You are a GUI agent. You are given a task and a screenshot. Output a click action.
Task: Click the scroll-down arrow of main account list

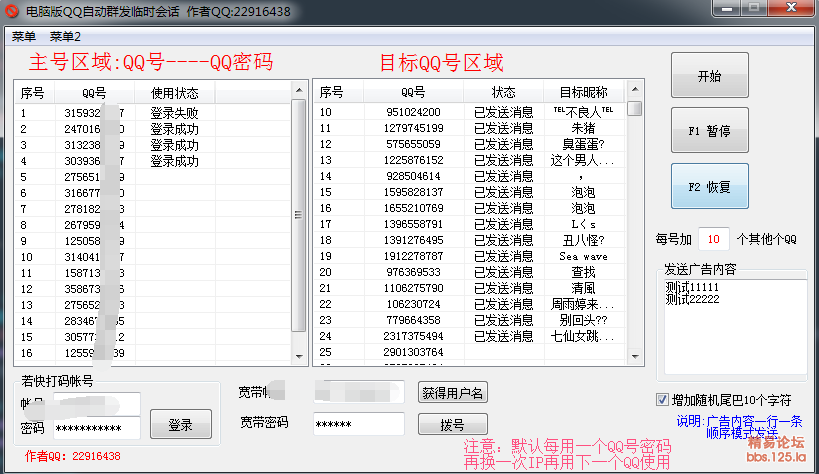point(299,356)
